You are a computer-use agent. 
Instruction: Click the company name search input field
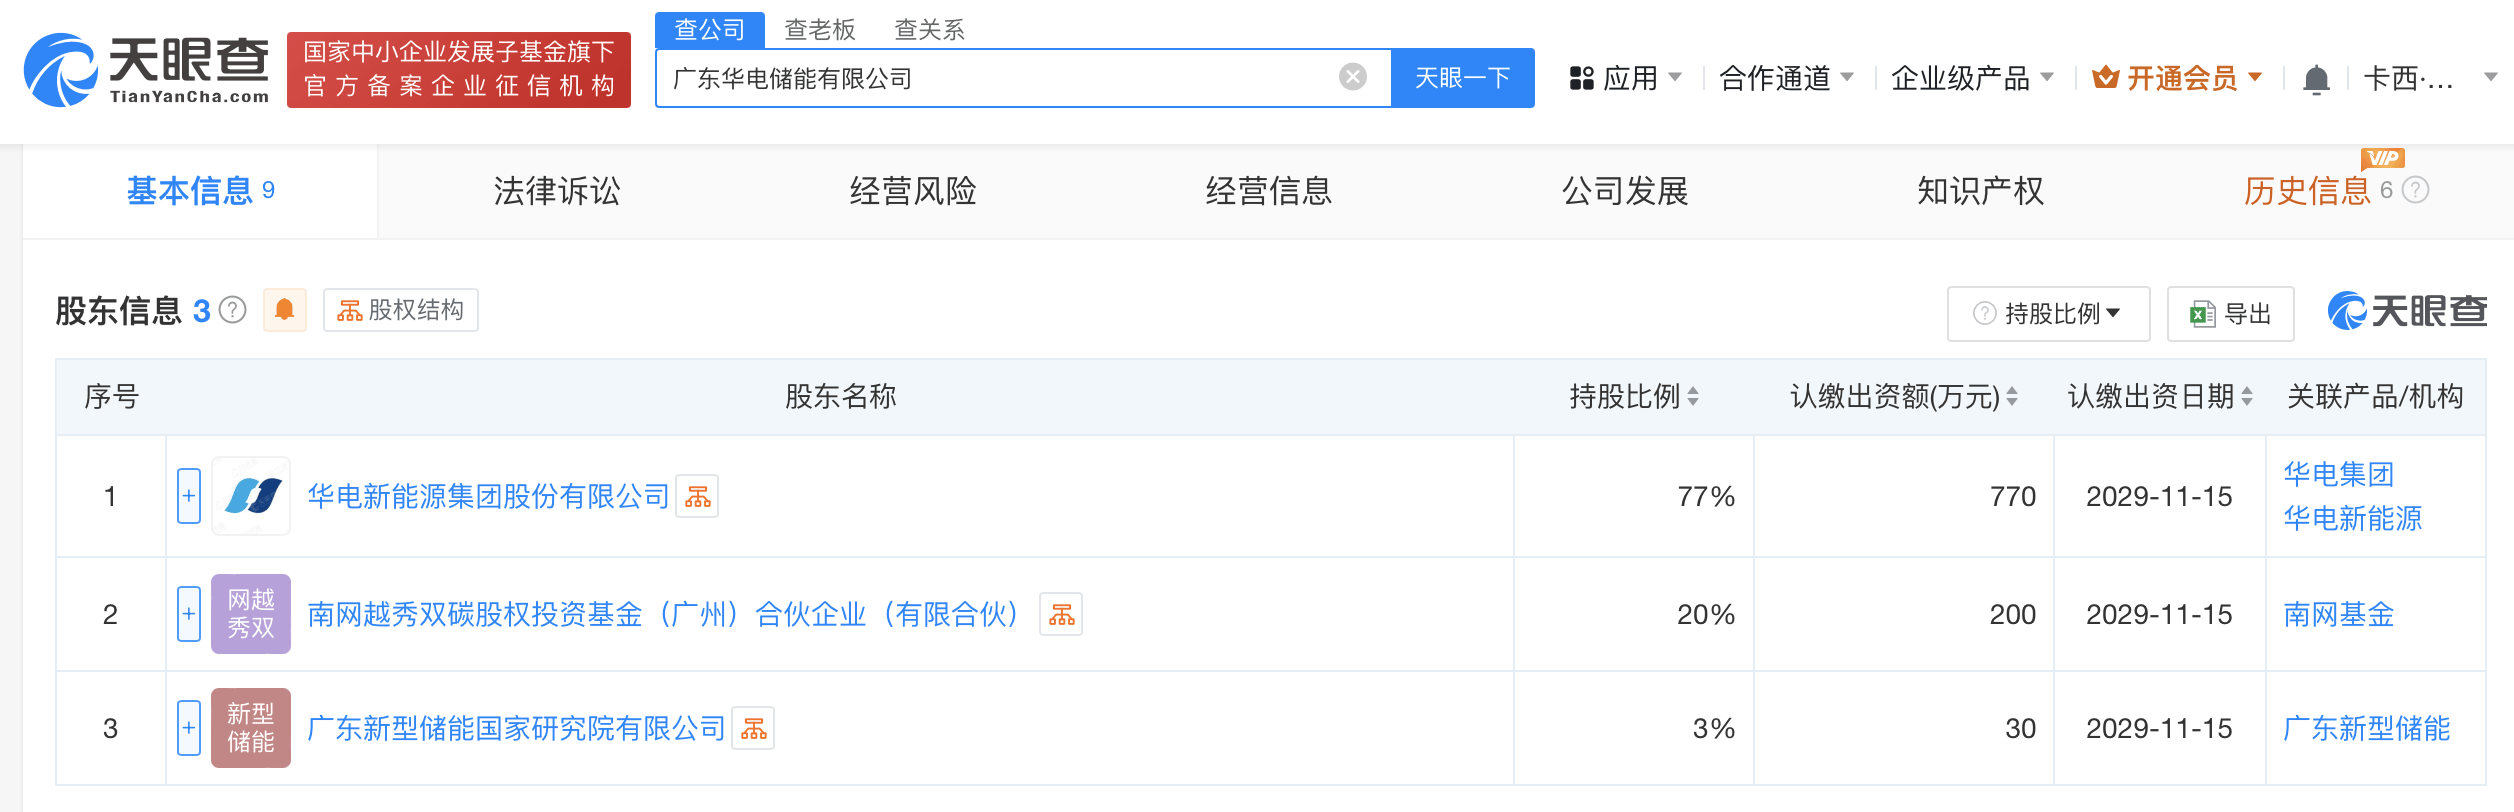tap(1000, 78)
